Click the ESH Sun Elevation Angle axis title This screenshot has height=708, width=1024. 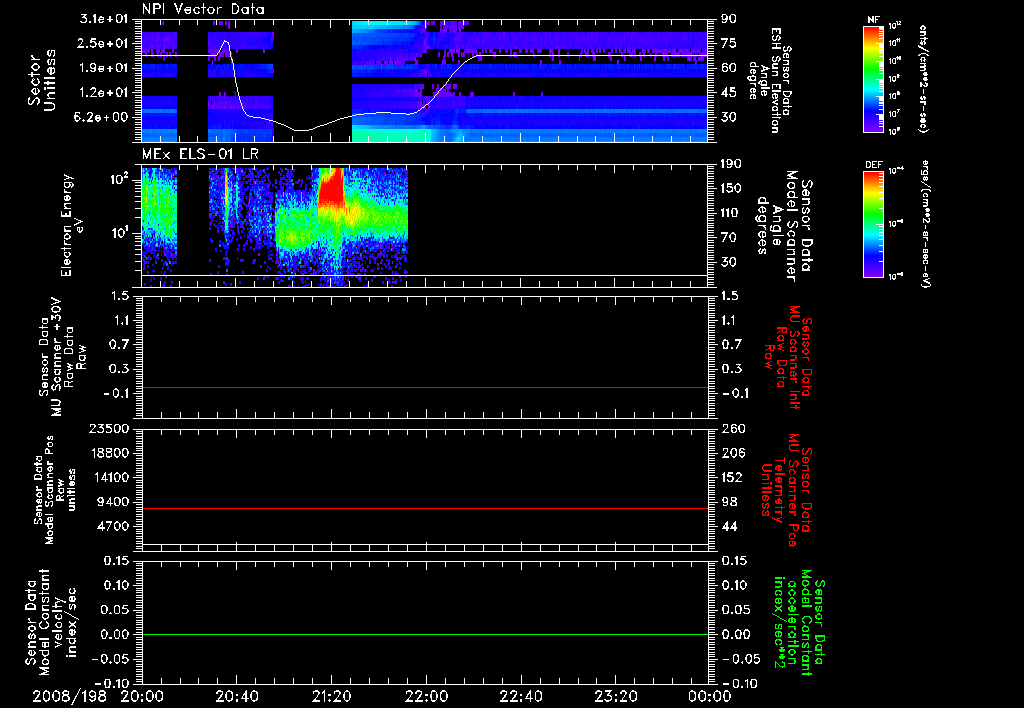click(x=770, y=80)
